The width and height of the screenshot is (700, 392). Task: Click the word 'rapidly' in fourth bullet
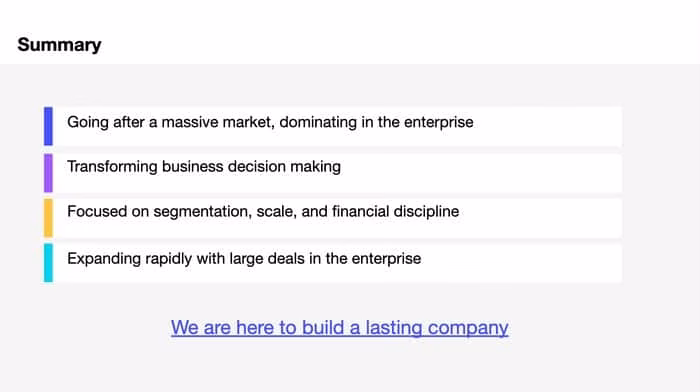click(x=169, y=259)
